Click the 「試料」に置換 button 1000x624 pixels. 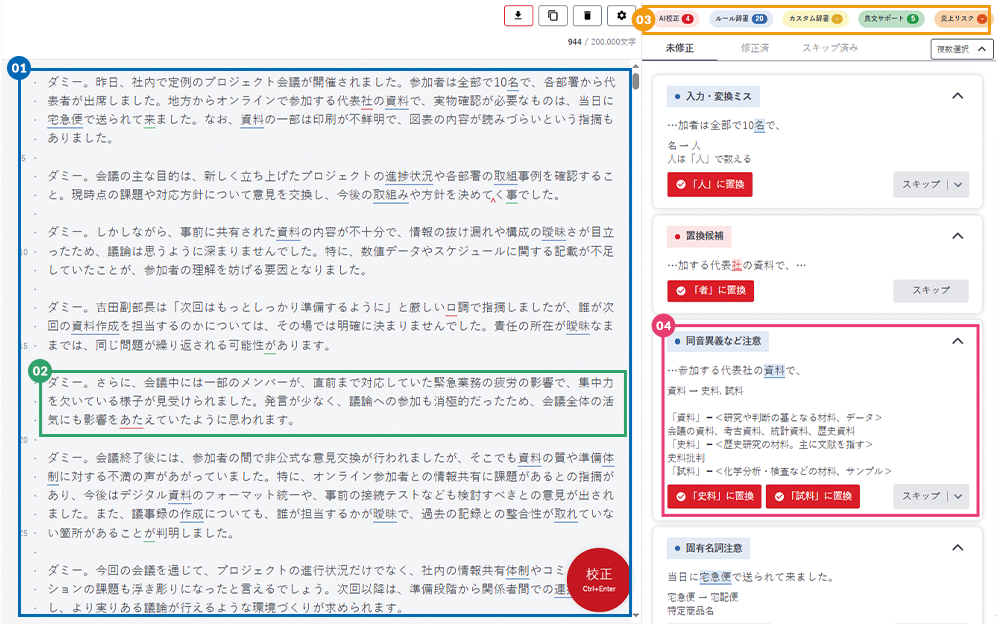point(812,496)
